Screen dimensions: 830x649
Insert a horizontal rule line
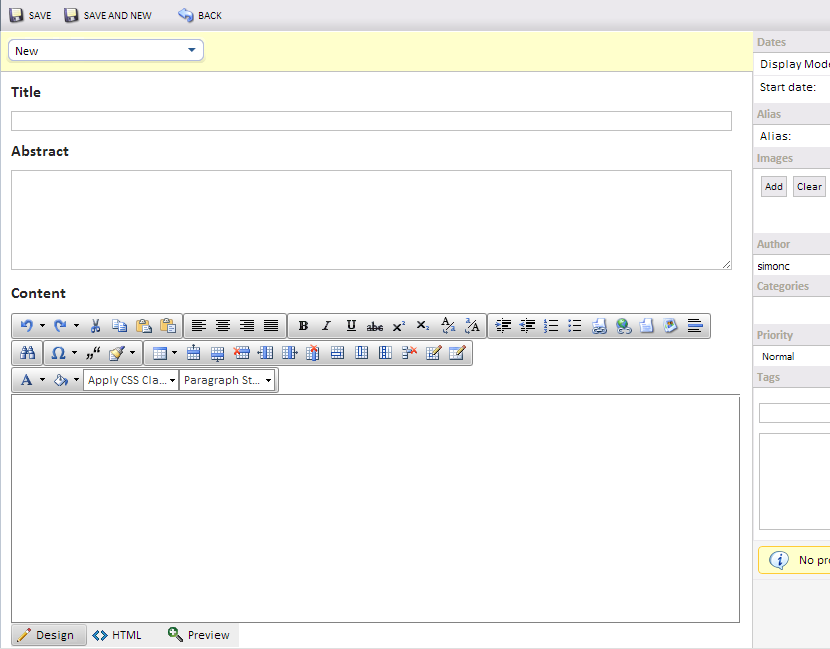[695, 326]
